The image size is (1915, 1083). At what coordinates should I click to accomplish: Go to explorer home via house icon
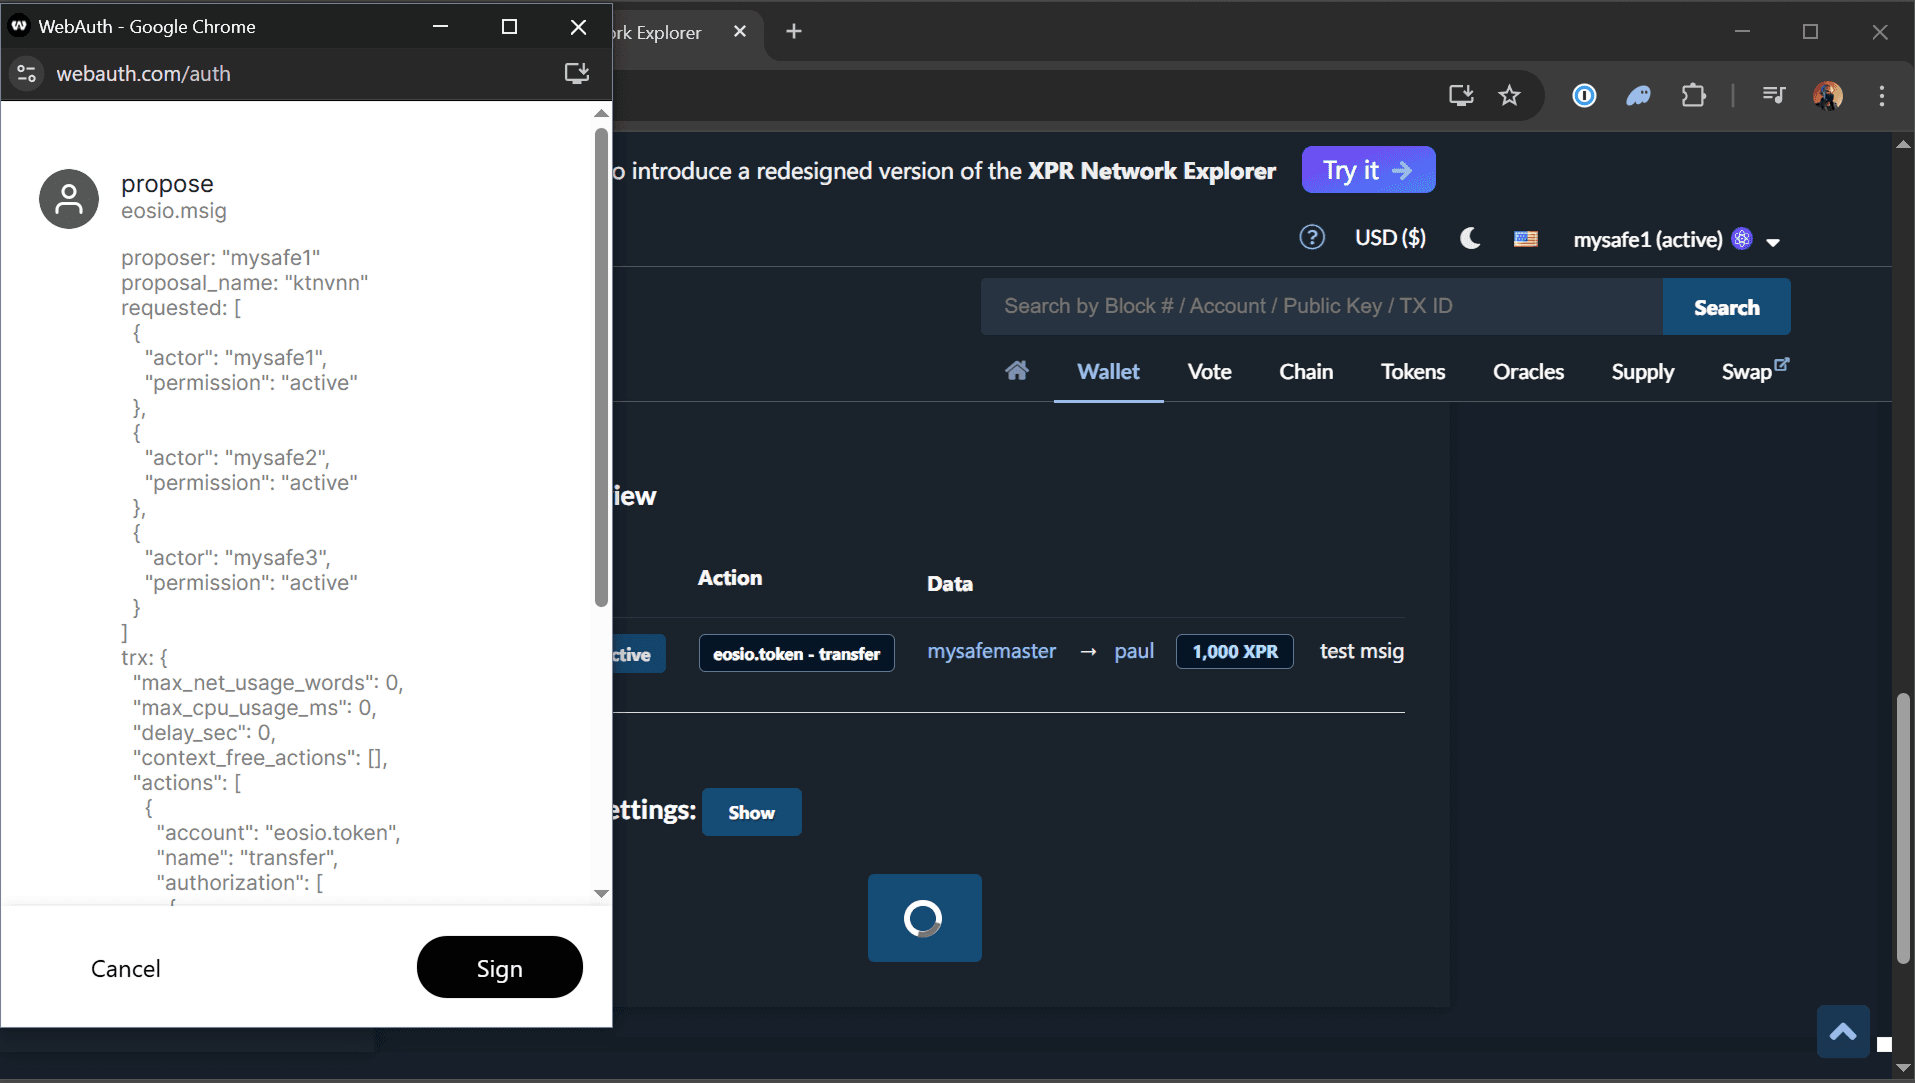coord(1017,371)
